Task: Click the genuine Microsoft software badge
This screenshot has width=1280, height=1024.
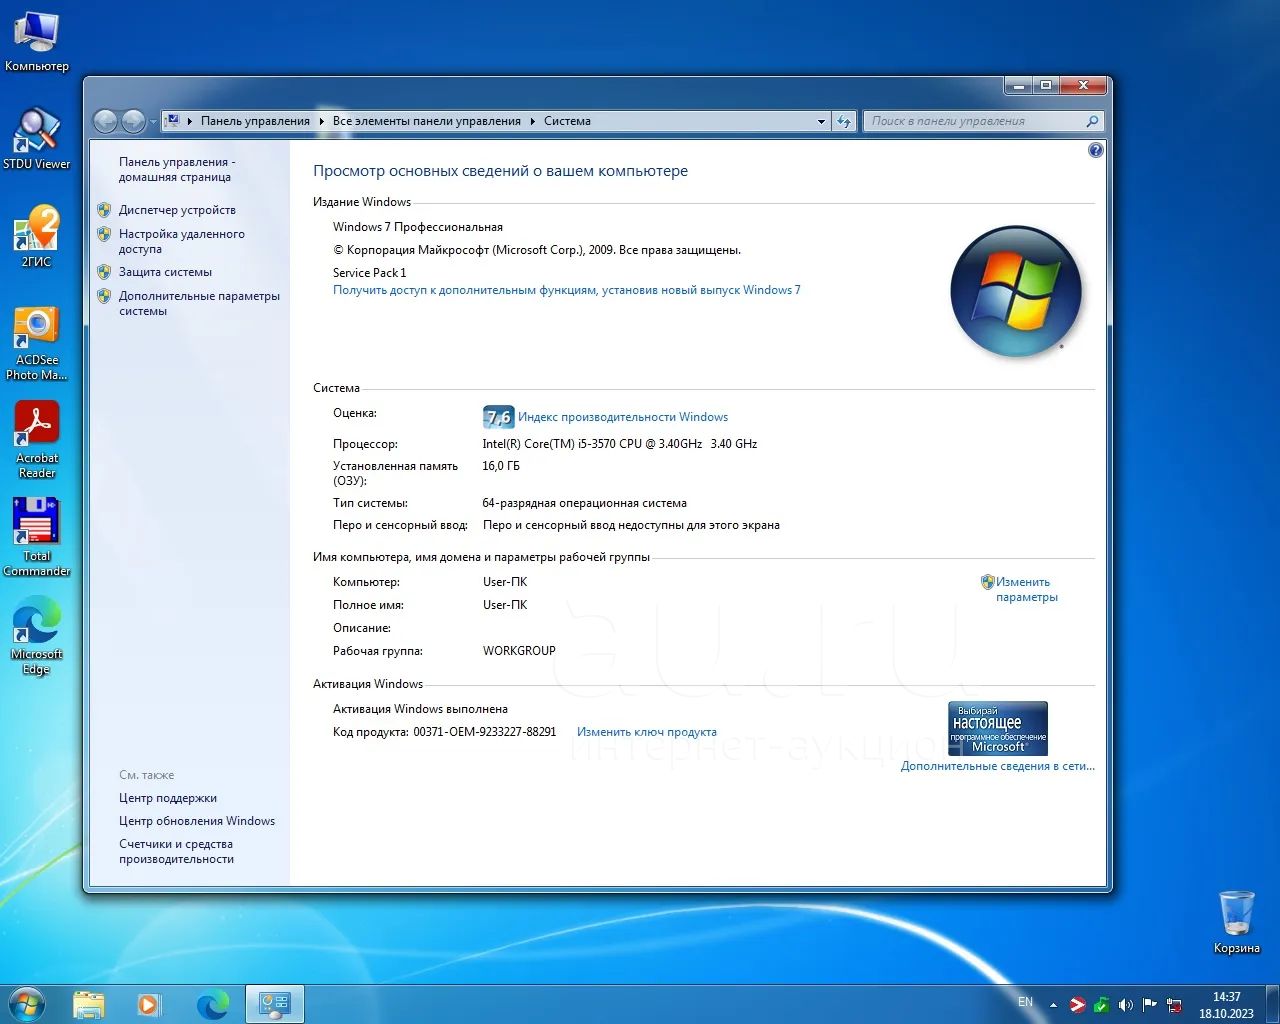Action: tap(997, 728)
